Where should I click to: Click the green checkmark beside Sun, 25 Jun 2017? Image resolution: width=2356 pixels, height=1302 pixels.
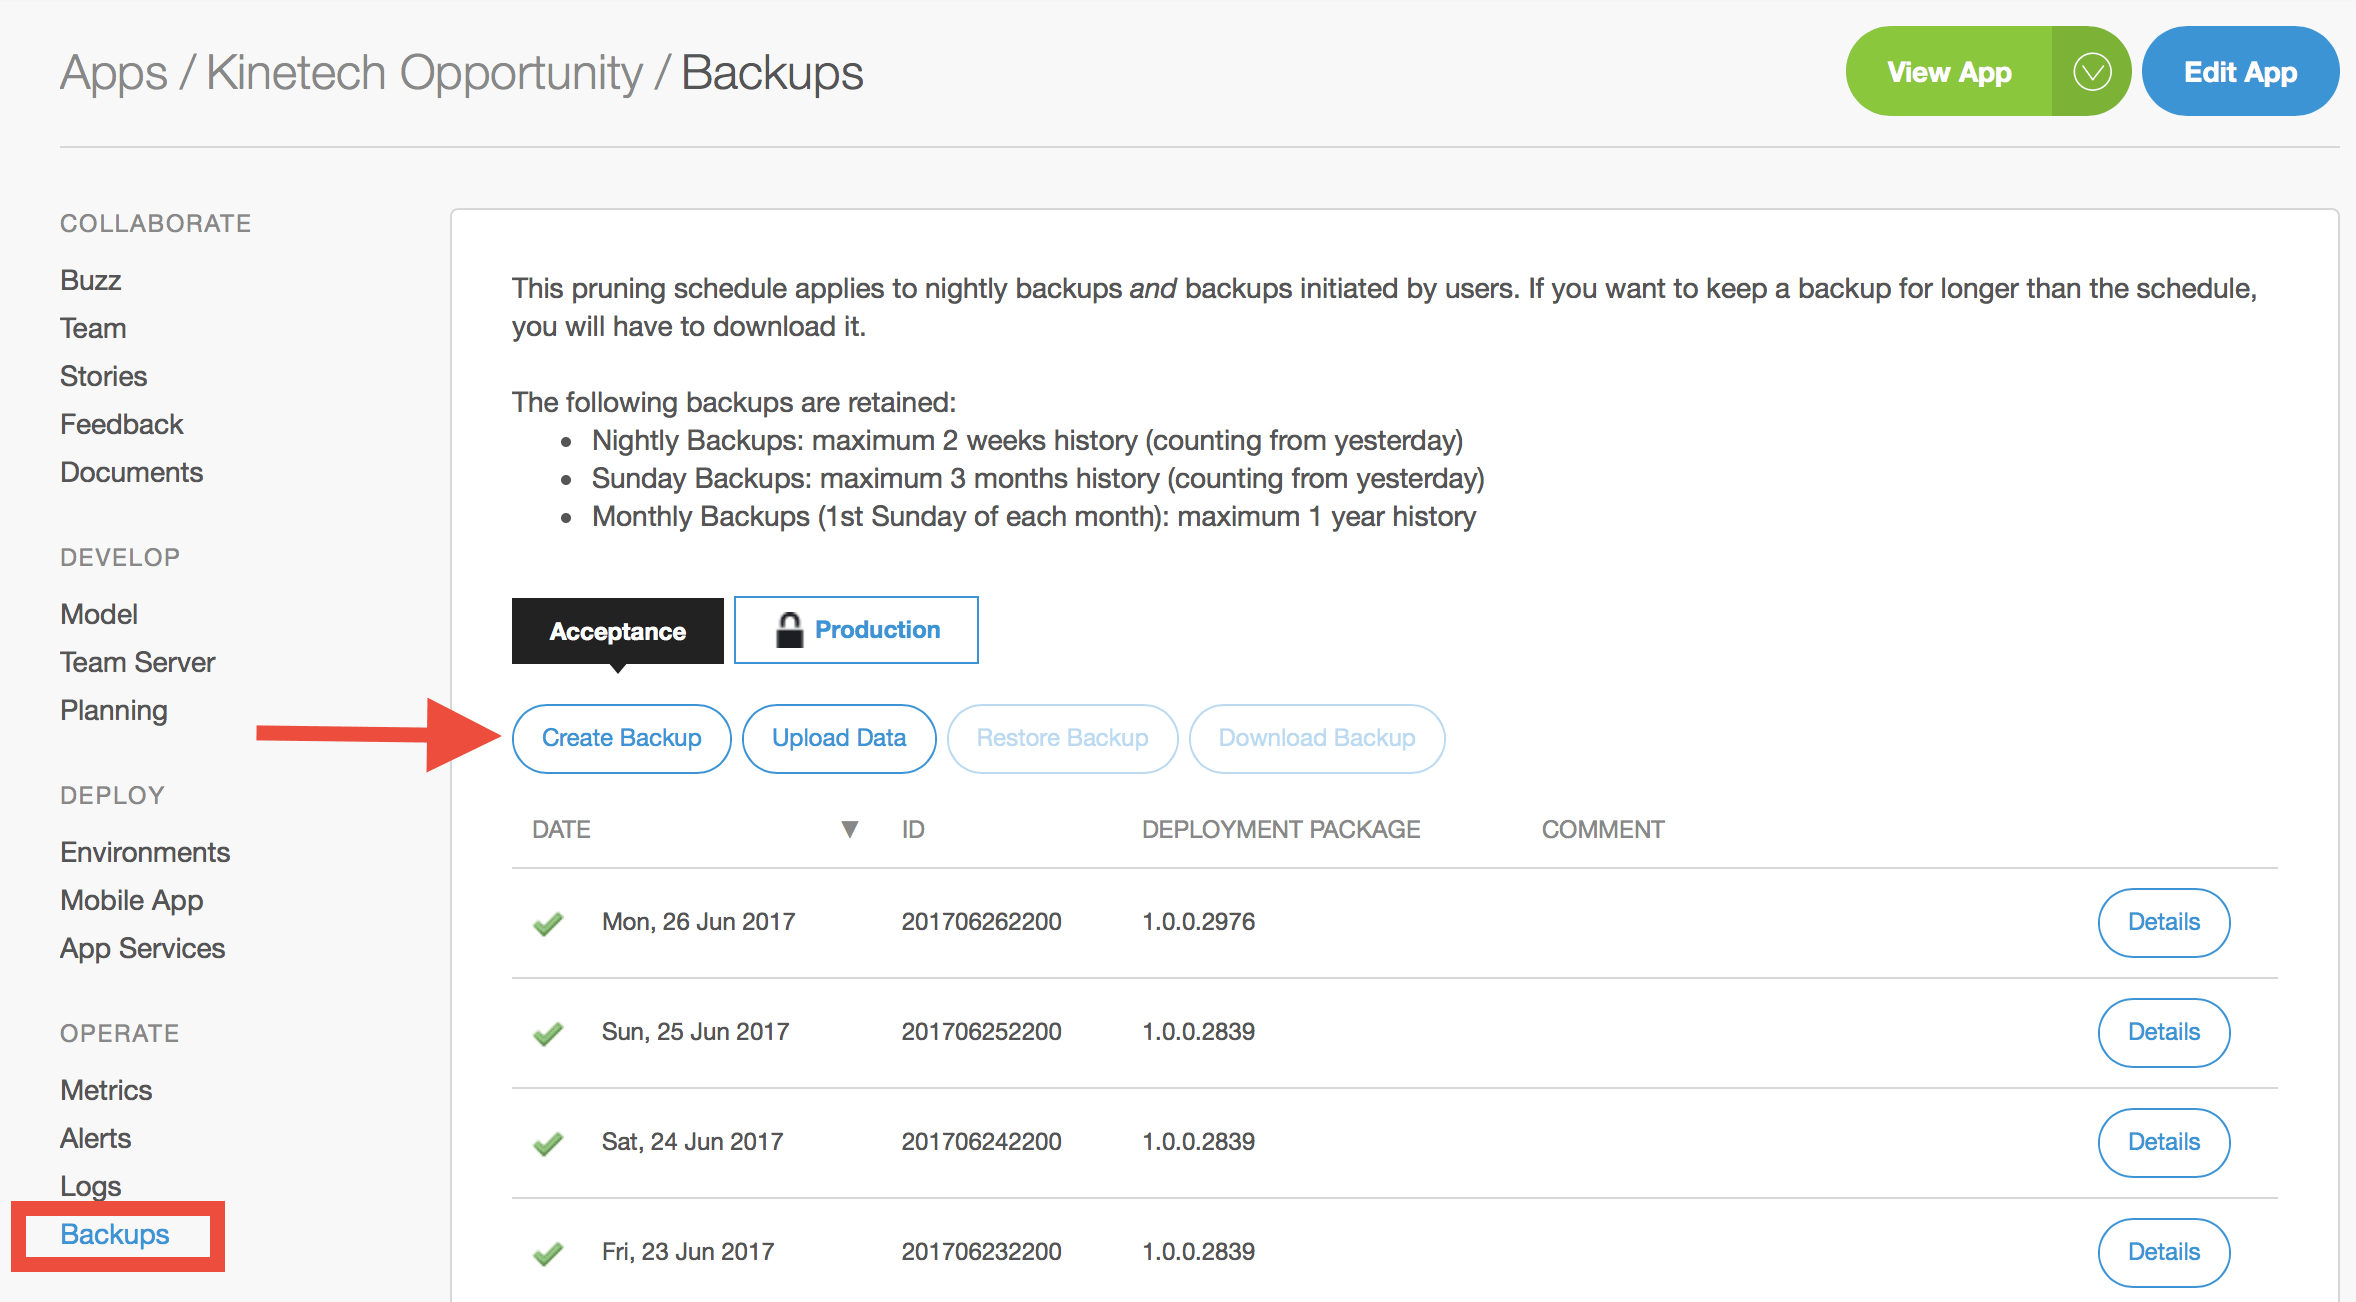[x=548, y=1033]
